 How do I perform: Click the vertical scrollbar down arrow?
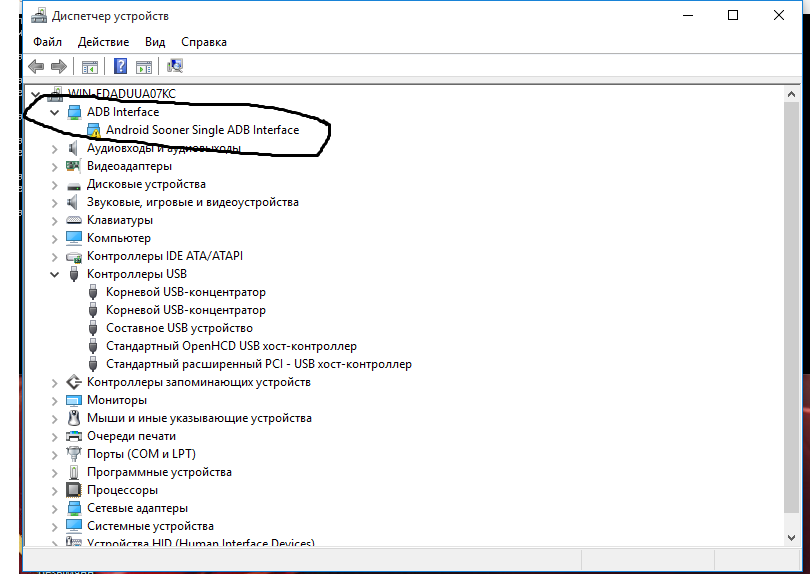coord(792,539)
